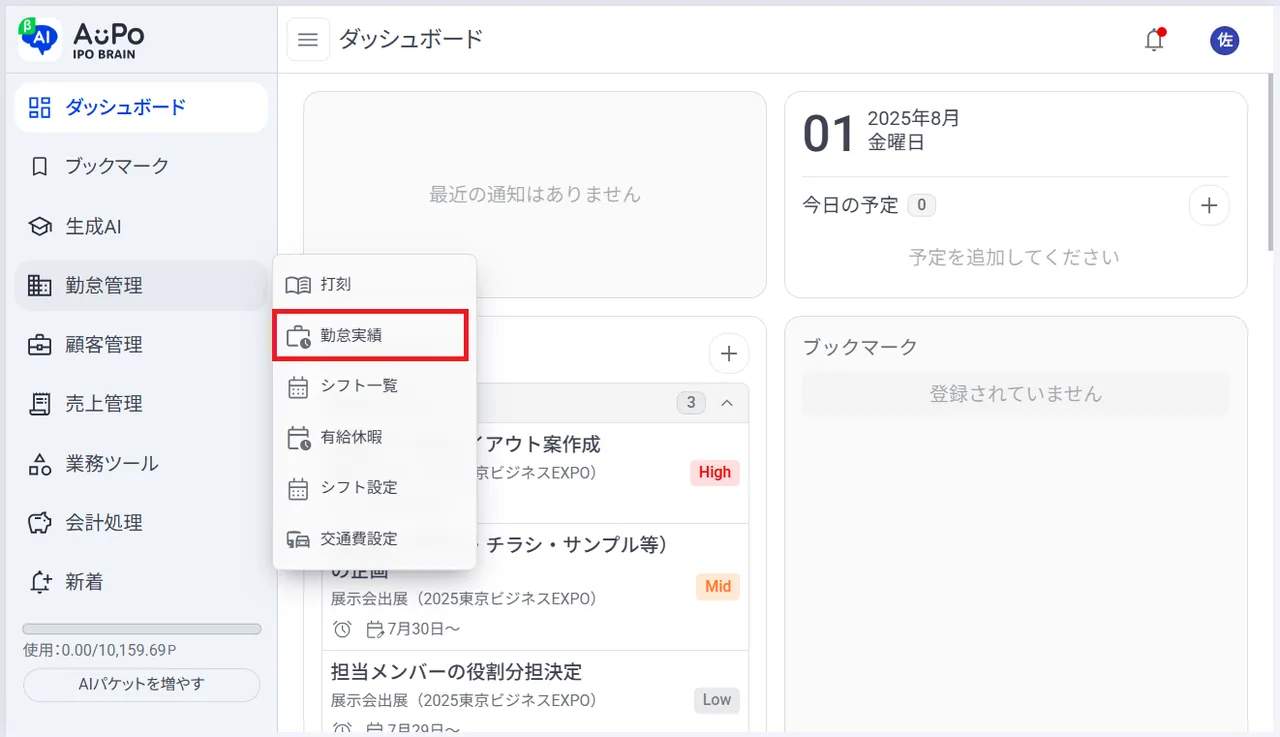
Task: Toggle the hamburger sidebar menu button
Action: tap(308, 40)
